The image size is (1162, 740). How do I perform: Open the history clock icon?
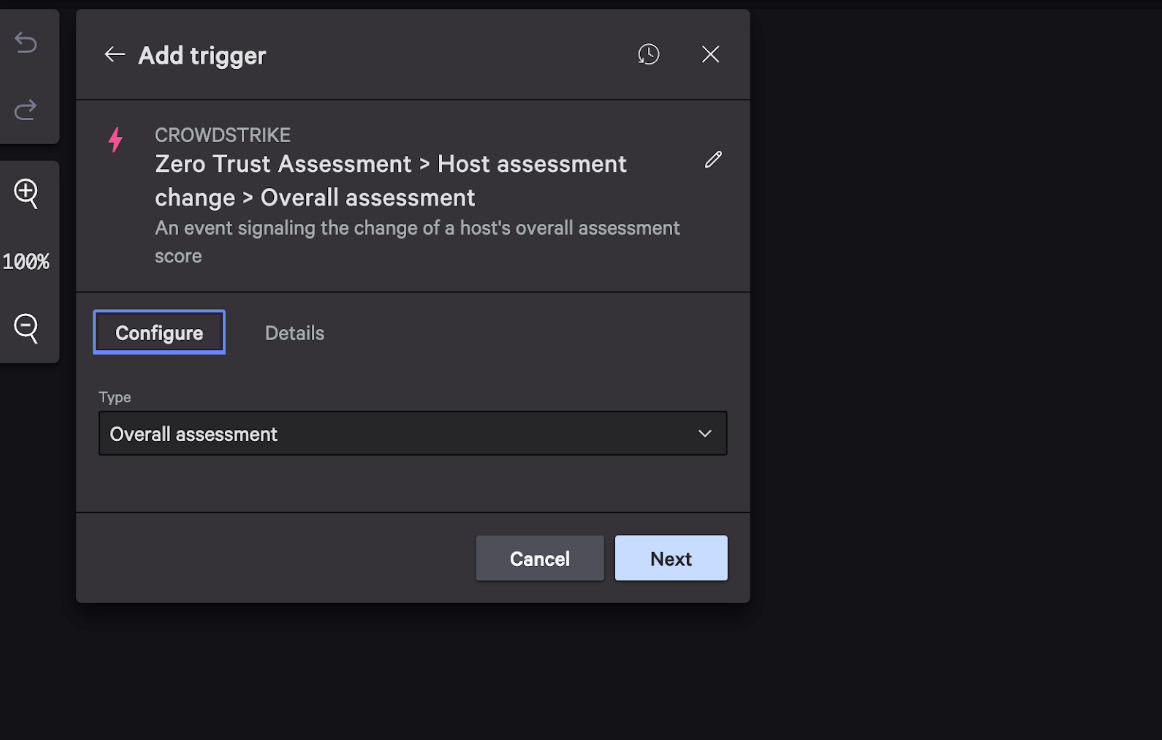(649, 55)
